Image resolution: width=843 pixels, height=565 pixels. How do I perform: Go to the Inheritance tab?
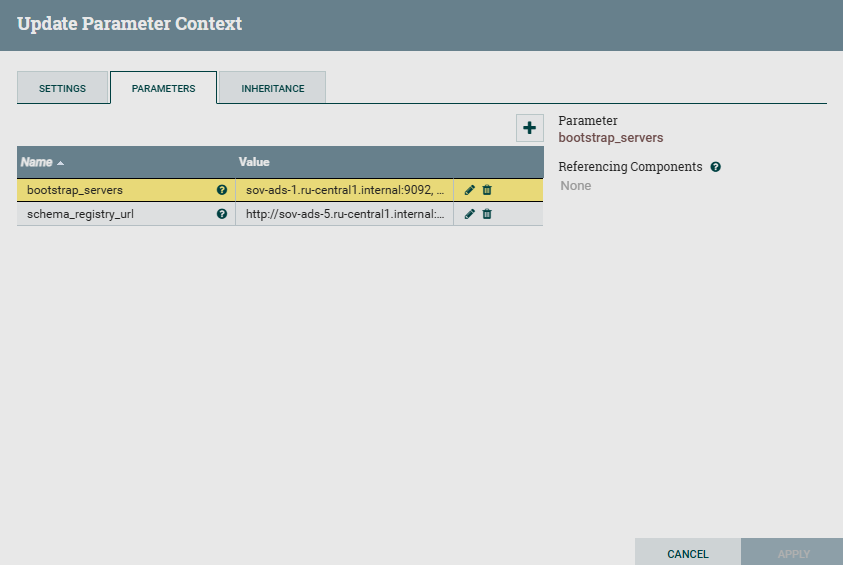click(273, 88)
